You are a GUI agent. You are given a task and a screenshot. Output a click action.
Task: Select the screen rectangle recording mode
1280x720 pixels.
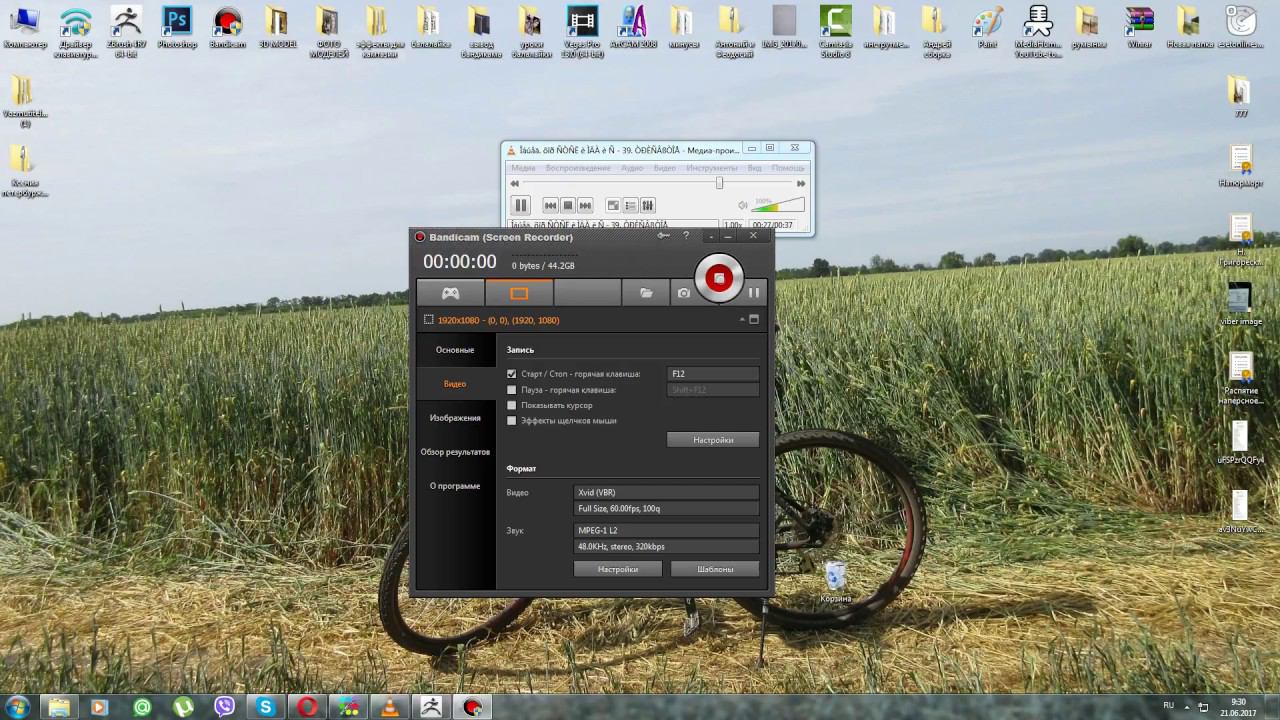pos(518,293)
